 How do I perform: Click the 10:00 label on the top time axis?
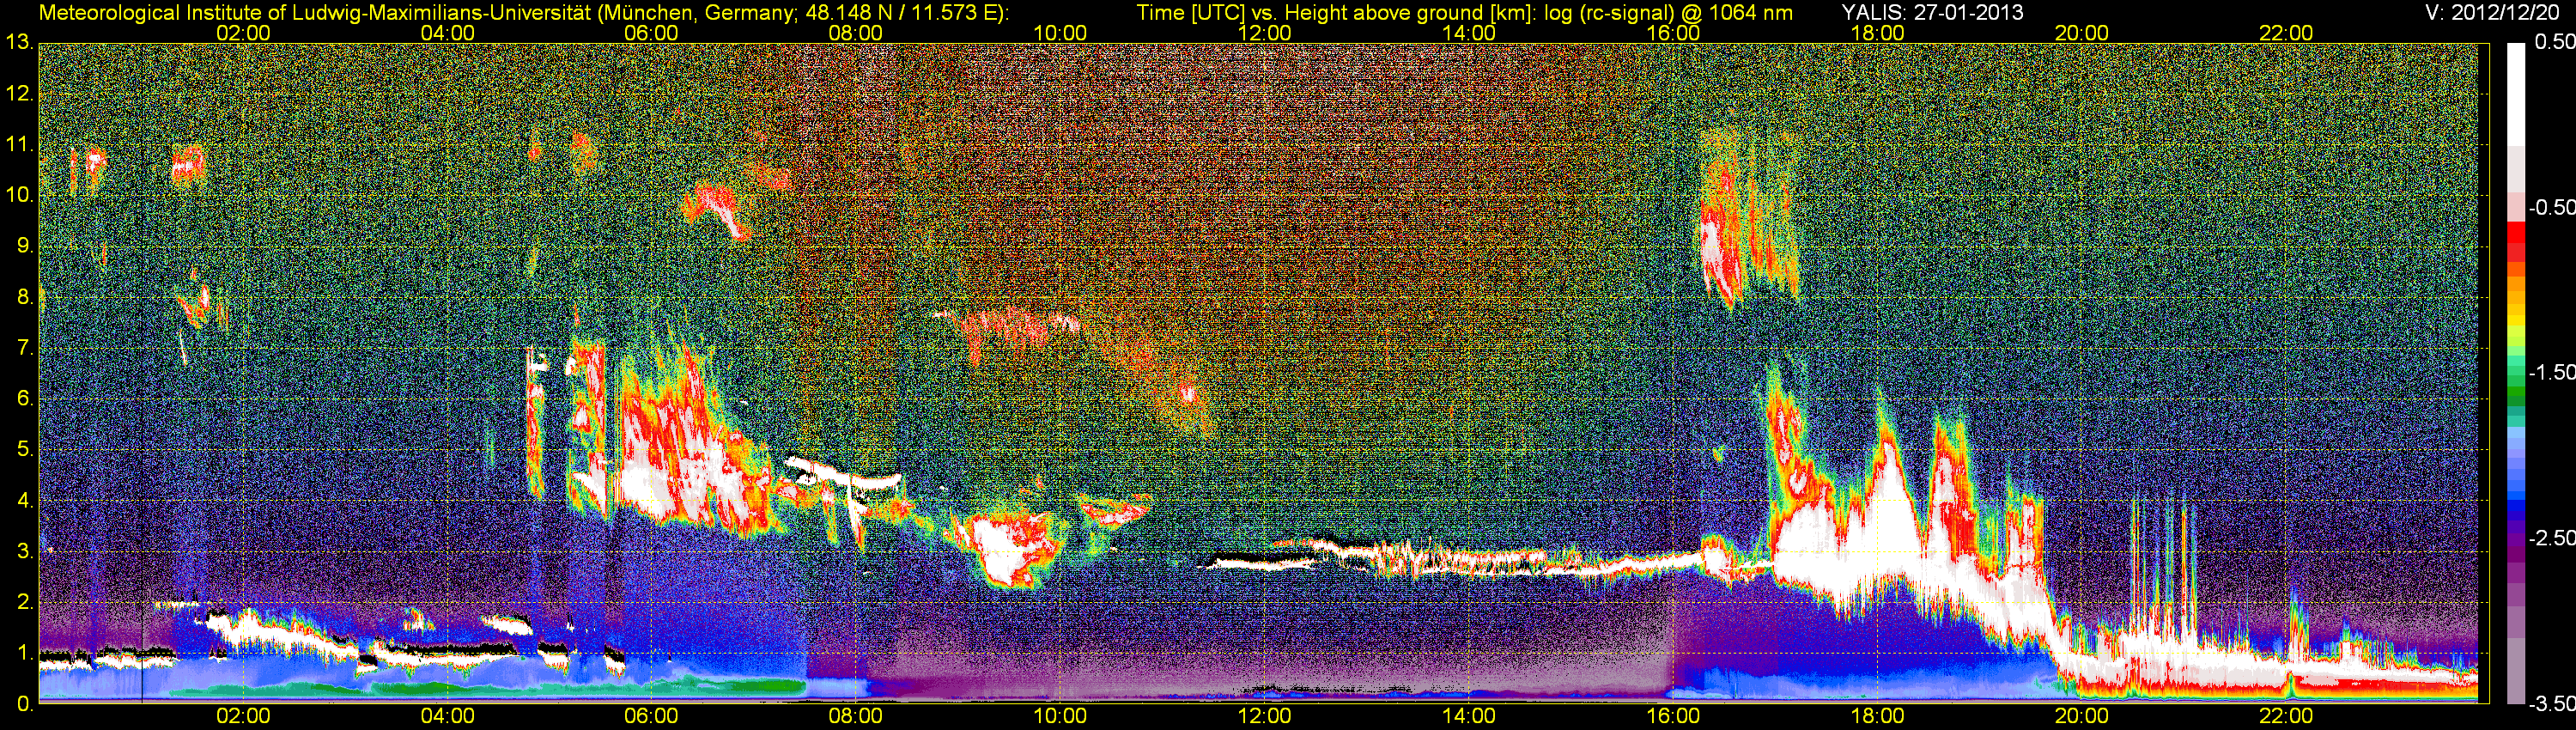tap(1060, 33)
